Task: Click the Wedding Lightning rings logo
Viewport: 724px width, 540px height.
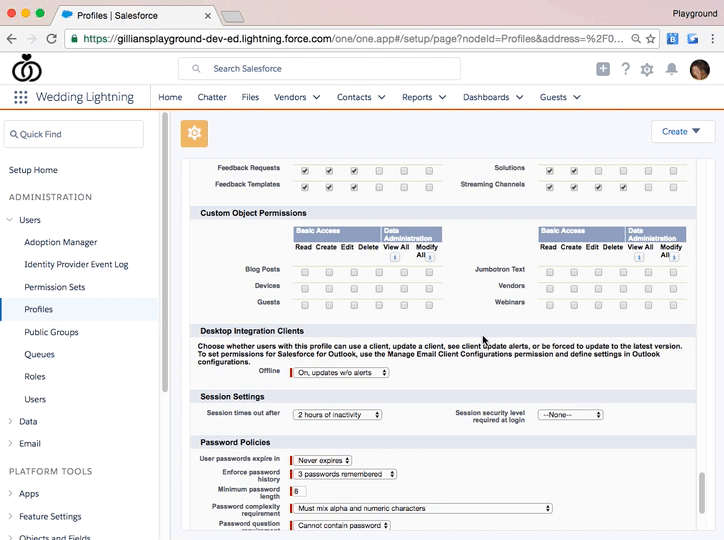Action: 27,68
